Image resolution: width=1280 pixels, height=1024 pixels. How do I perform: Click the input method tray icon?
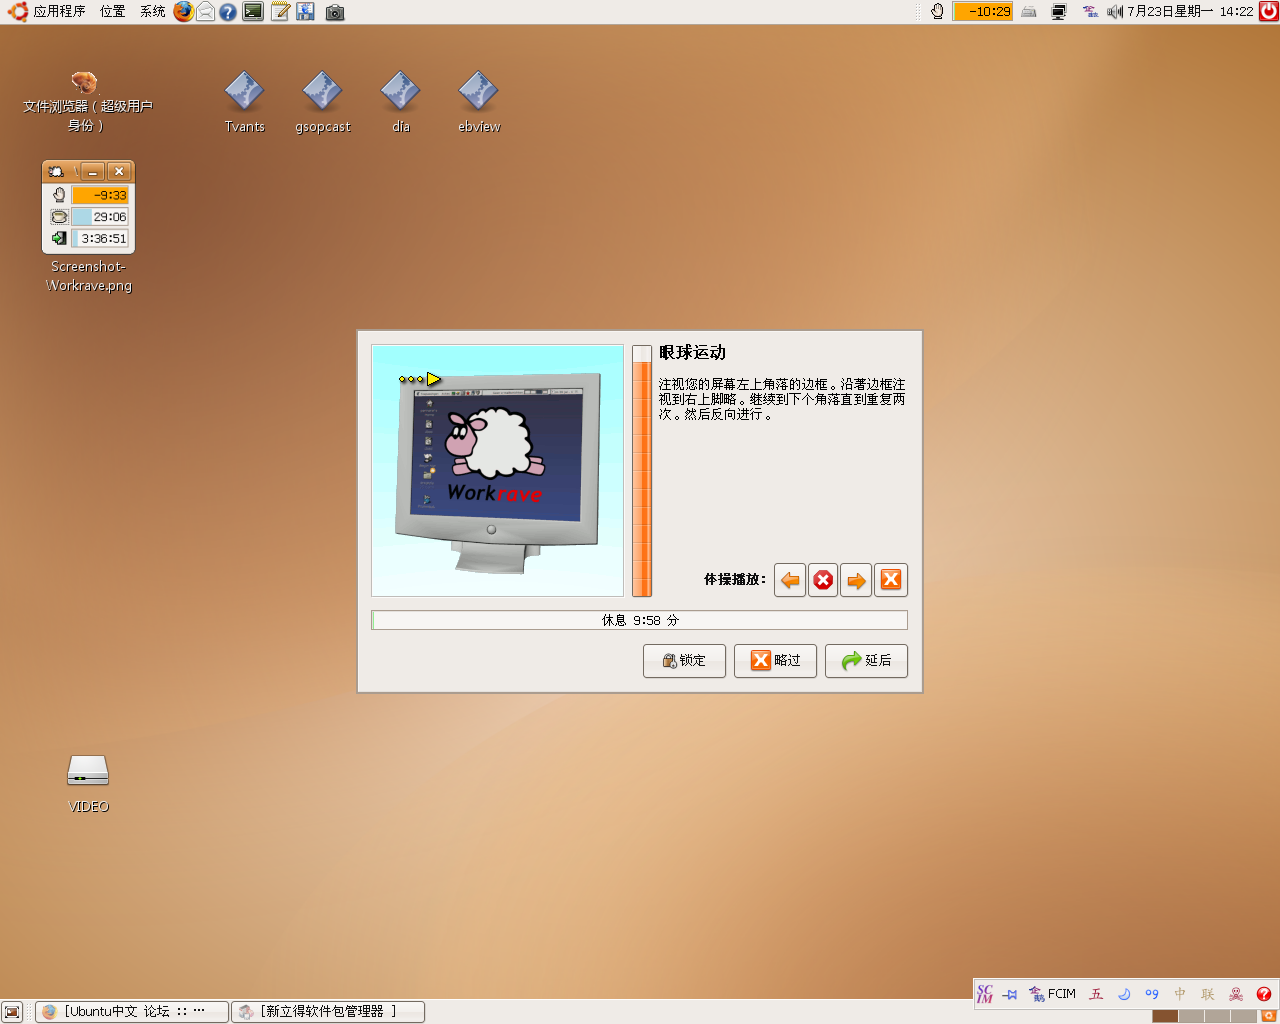[1090, 12]
